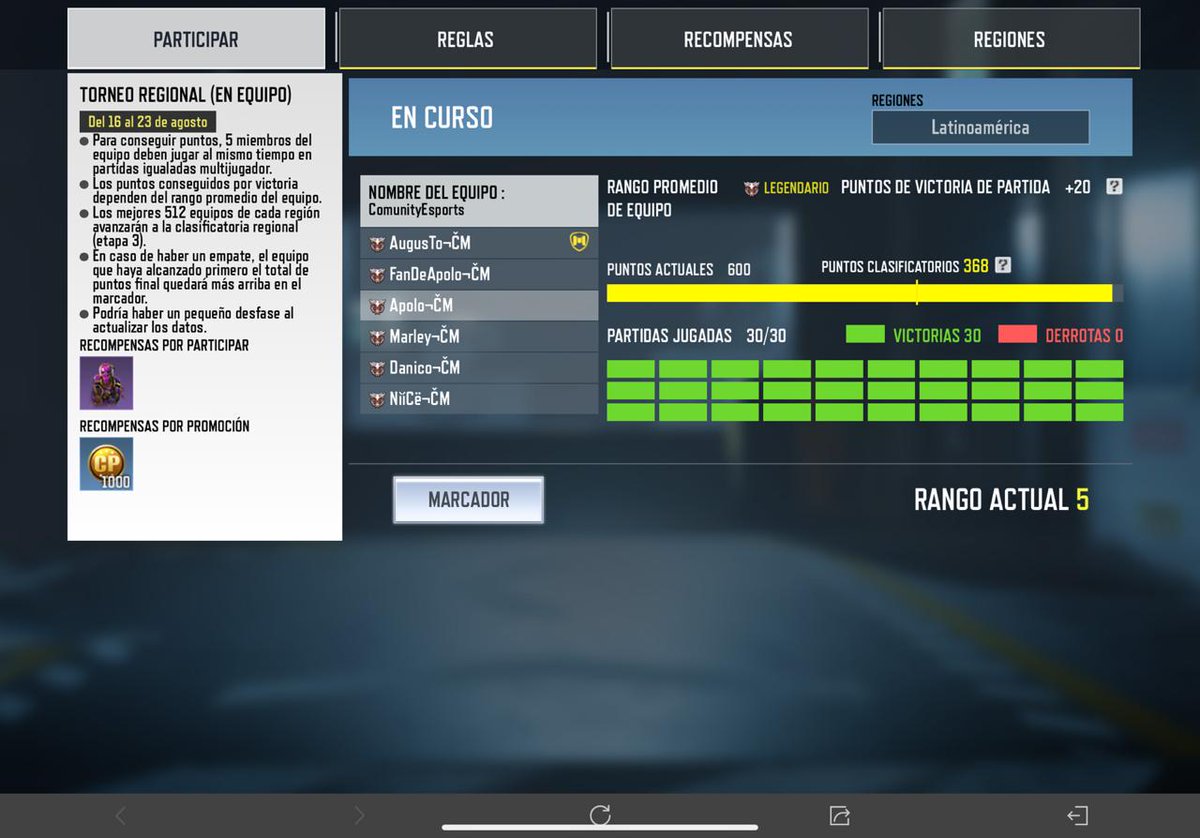Screen dimensions: 1200x838
Task: Click the 'PARTIDAS JUGADAS 30/30' text
Action: (x=696, y=336)
